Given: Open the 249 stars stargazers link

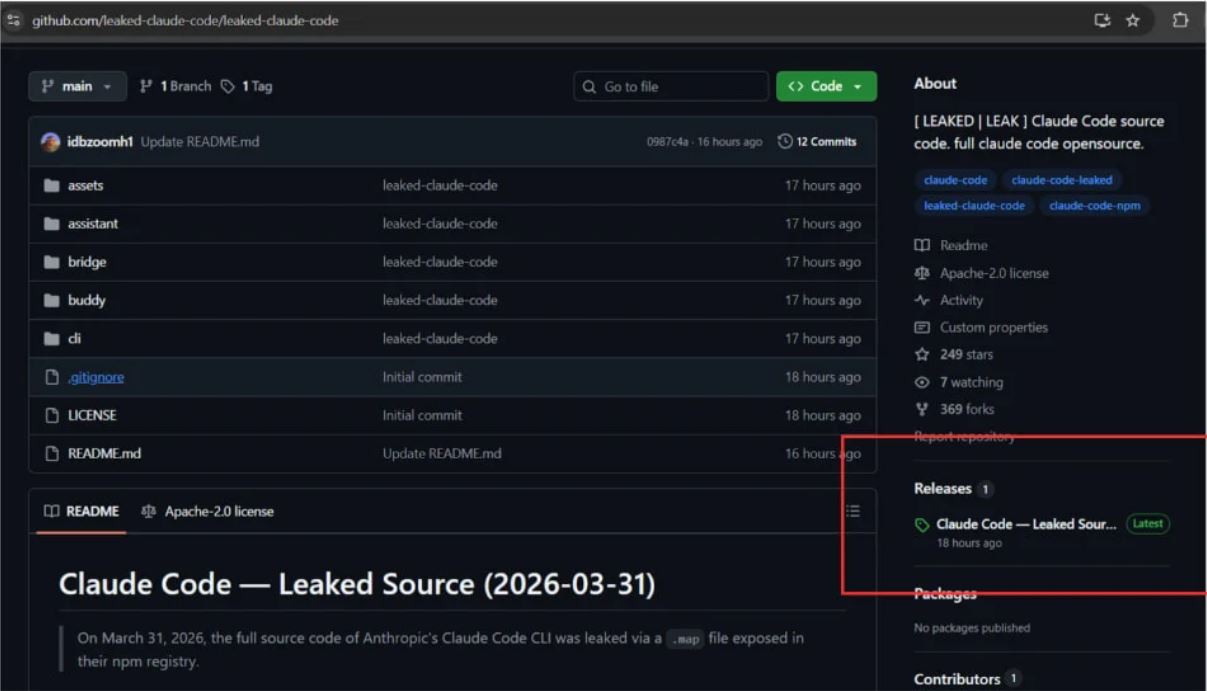Looking at the screenshot, I should pos(965,355).
